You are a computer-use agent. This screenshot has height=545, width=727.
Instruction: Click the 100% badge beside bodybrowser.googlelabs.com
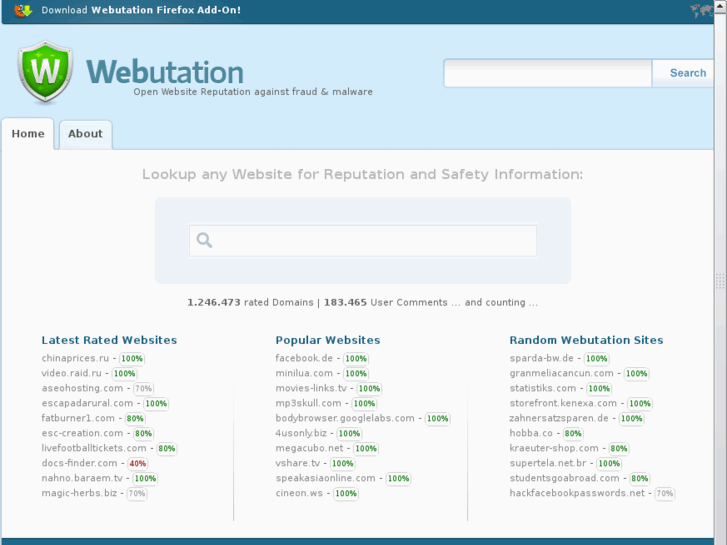438,418
